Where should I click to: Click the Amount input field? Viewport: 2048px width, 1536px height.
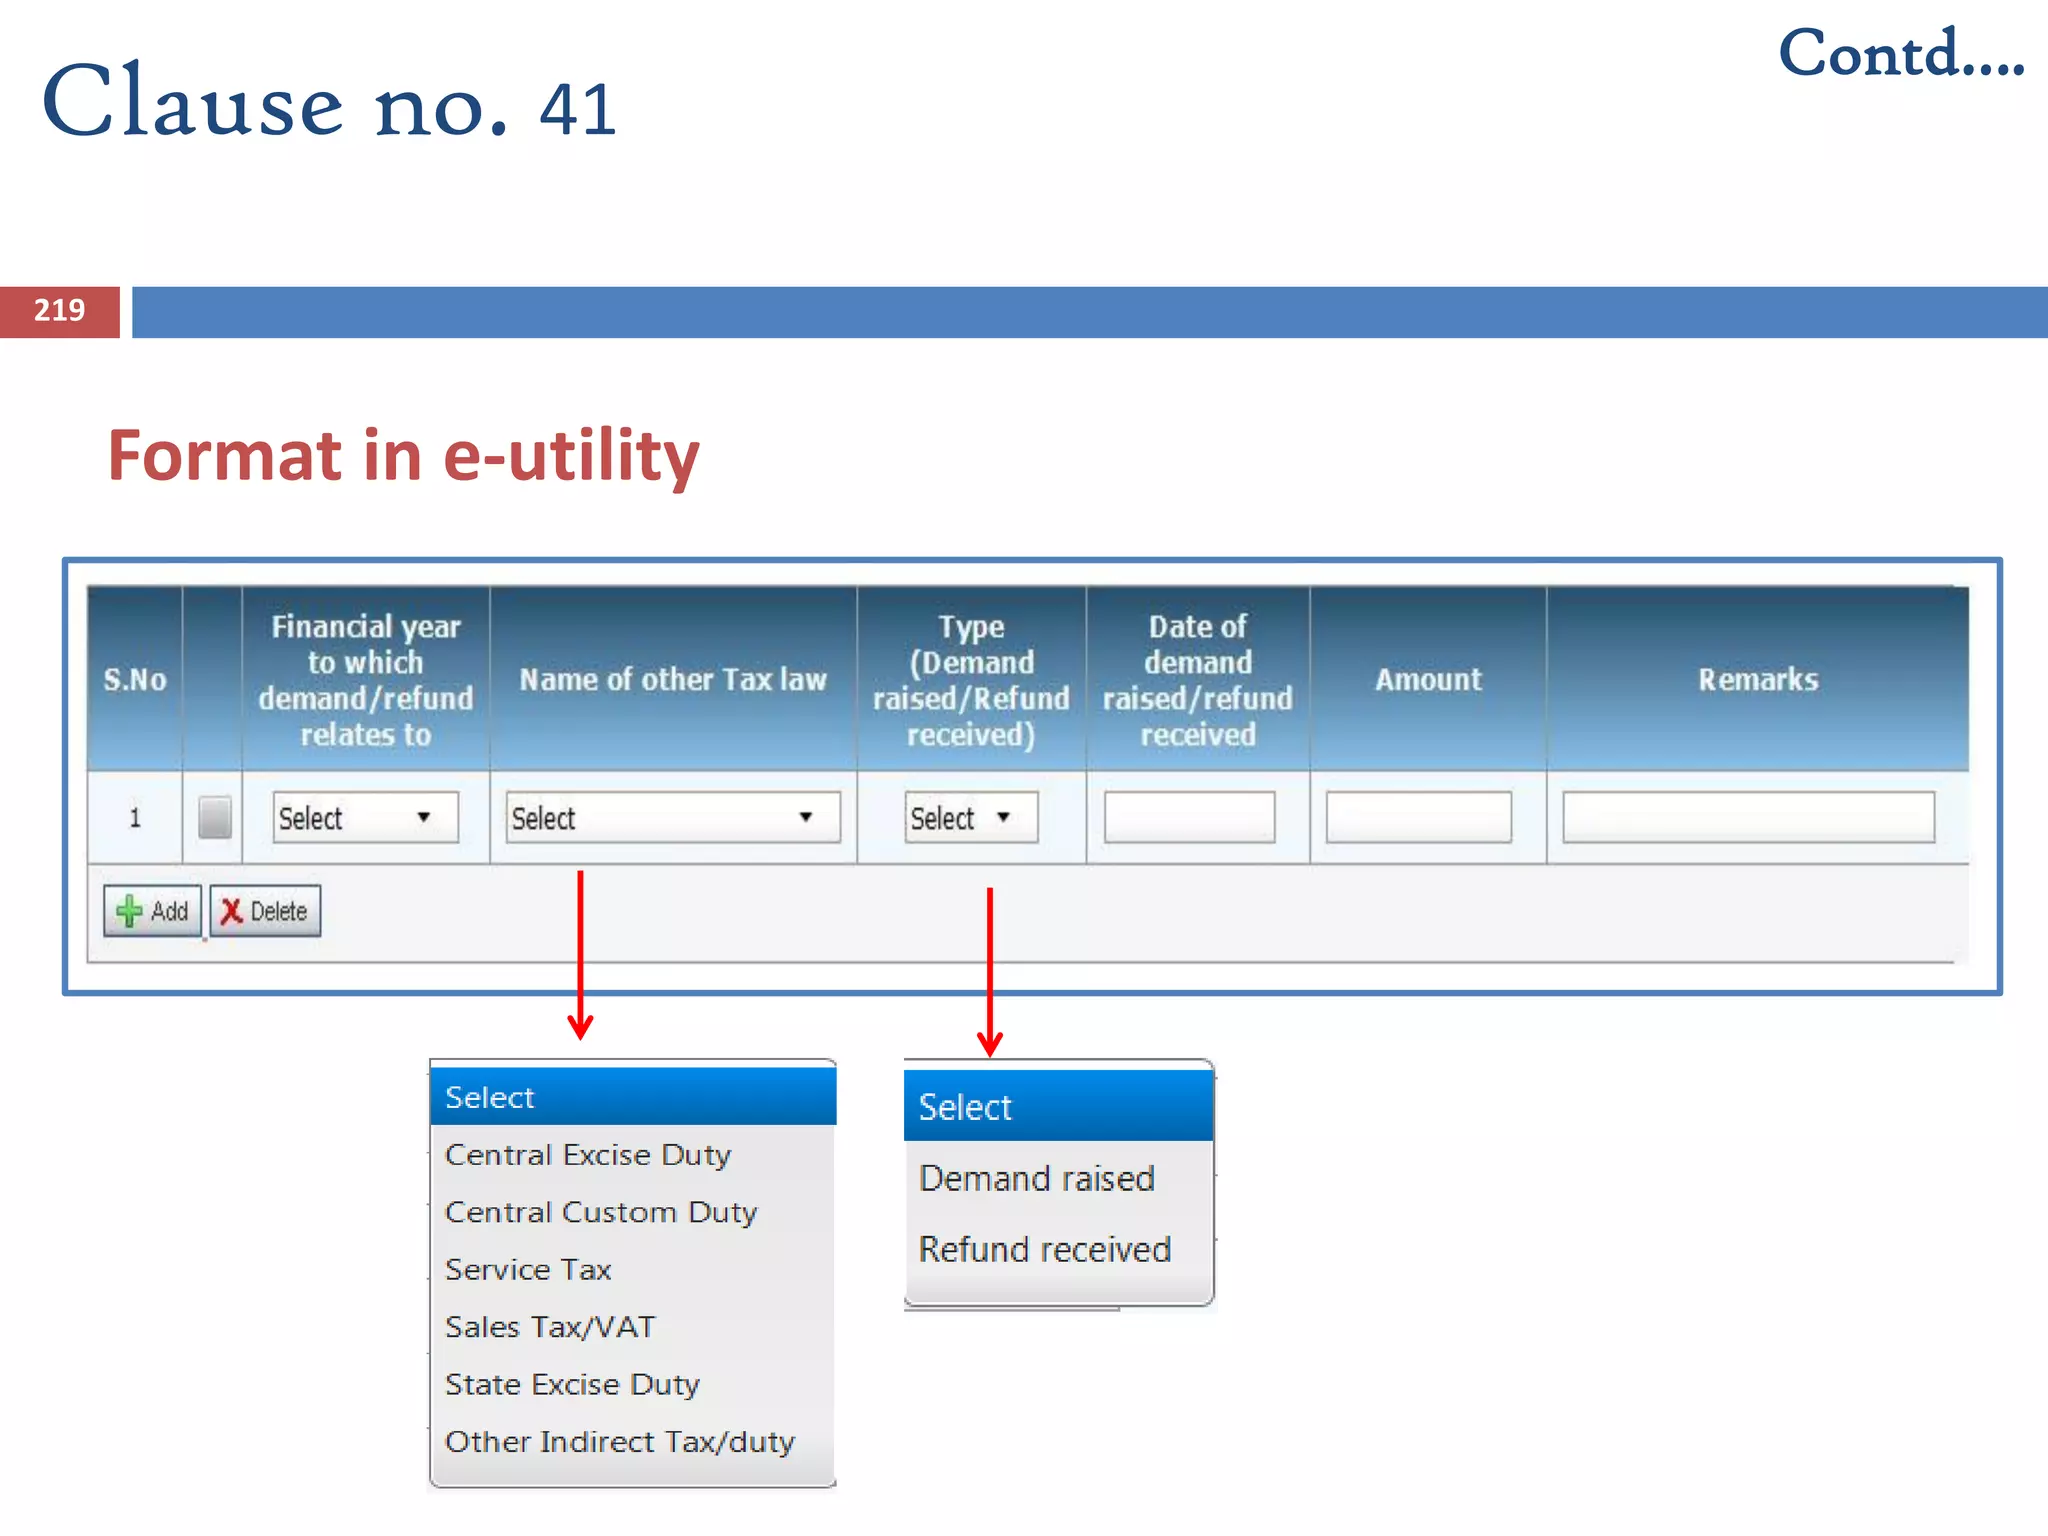click(x=1418, y=817)
